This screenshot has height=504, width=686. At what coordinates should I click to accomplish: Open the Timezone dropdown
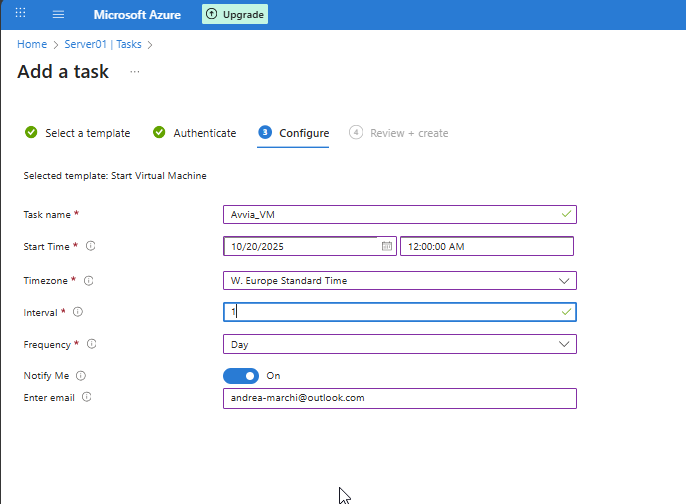pyautogui.click(x=400, y=280)
